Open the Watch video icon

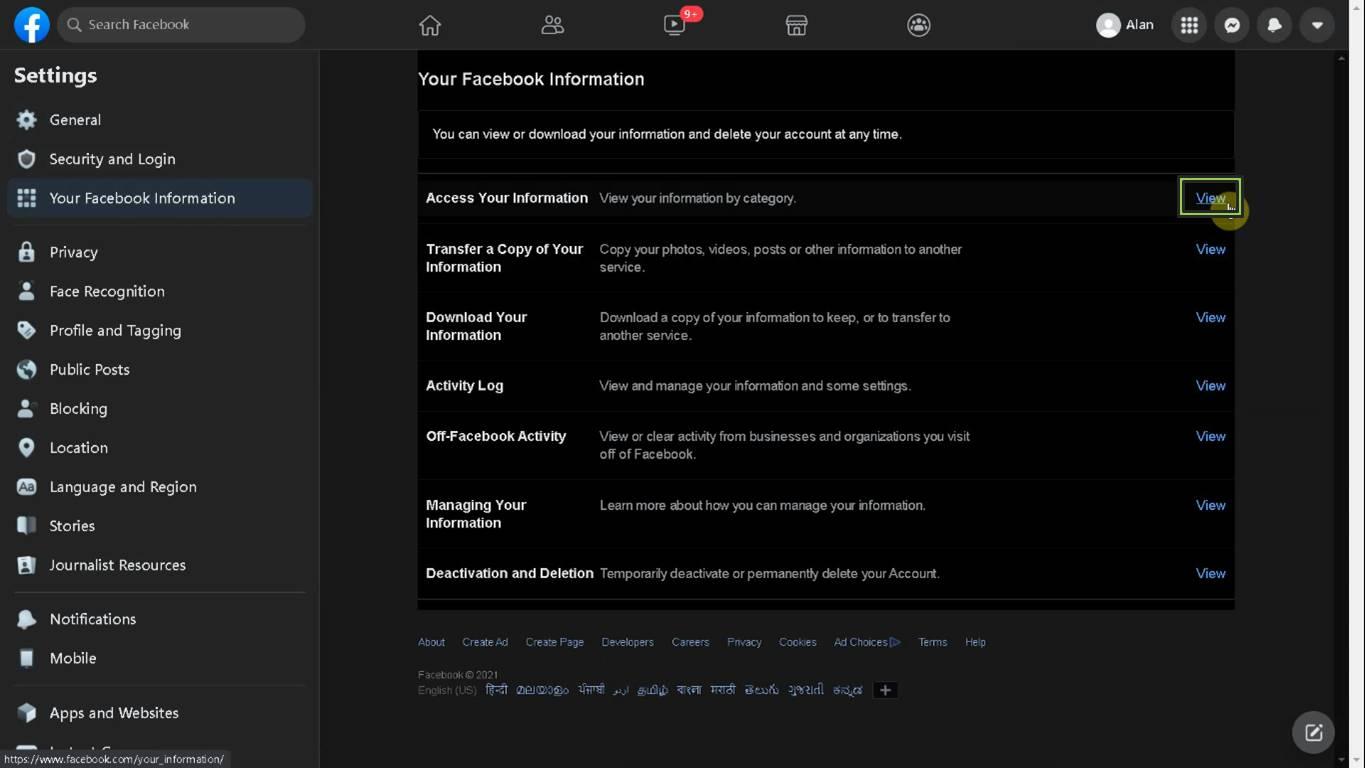pyautogui.click(x=675, y=25)
